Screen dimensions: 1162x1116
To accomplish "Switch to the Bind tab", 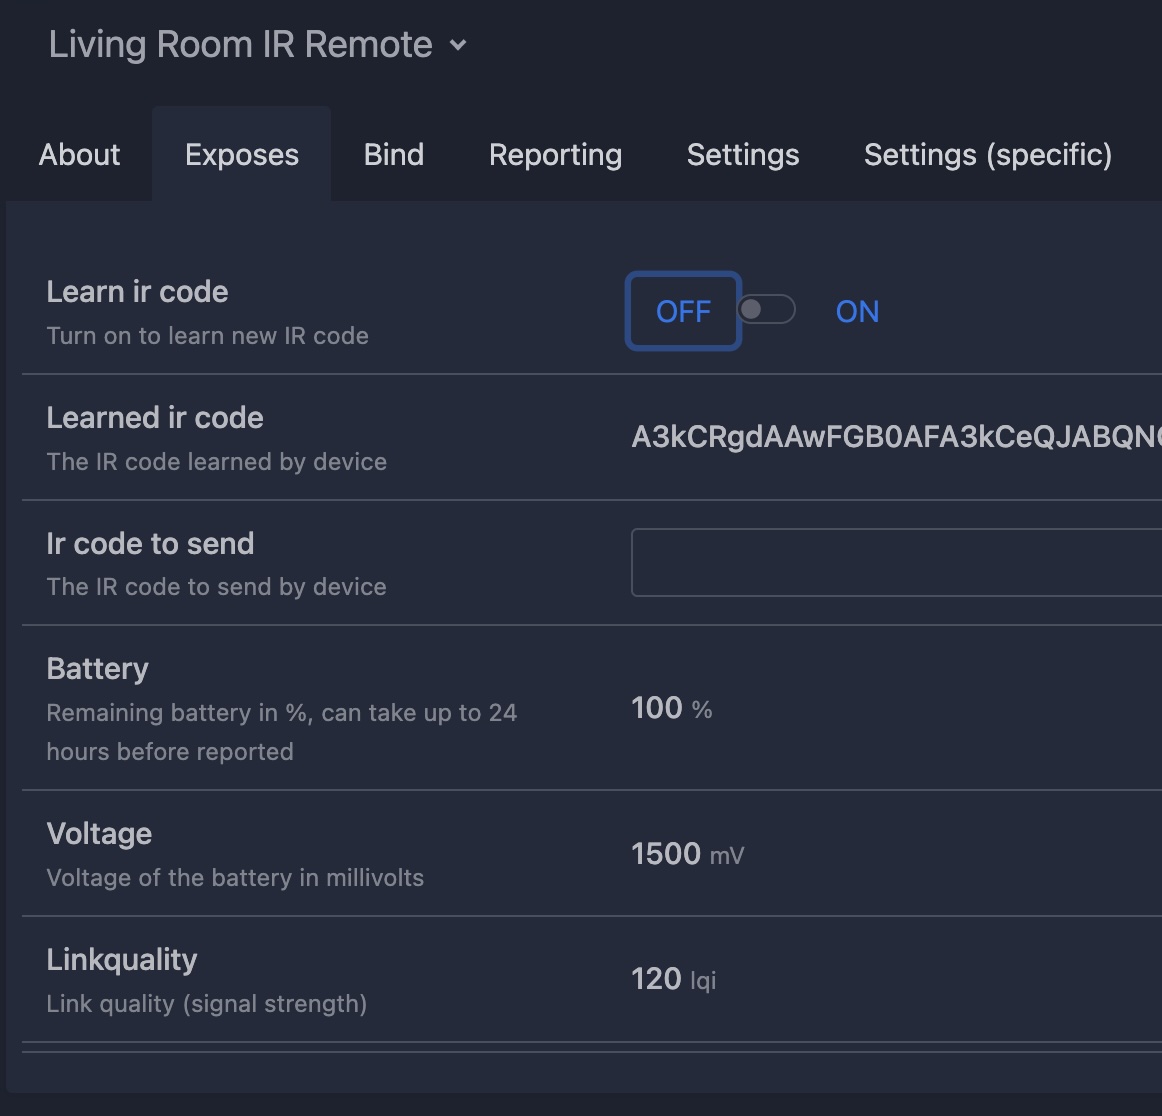I will [394, 155].
